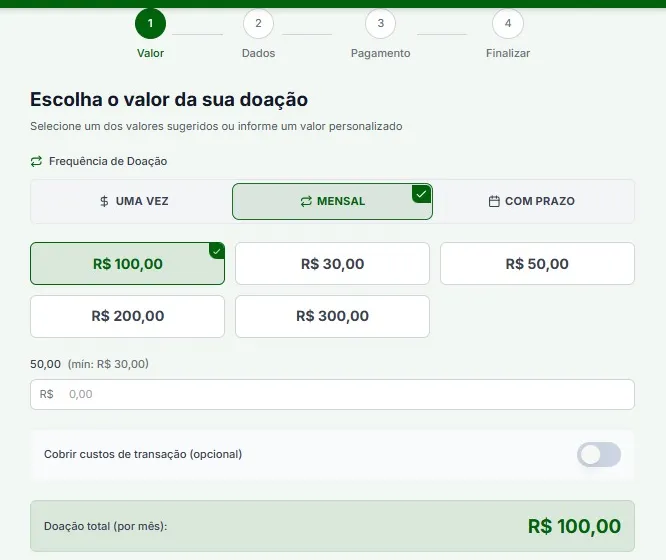Pick the R$ 200,00 amount button

[x=127, y=317]
